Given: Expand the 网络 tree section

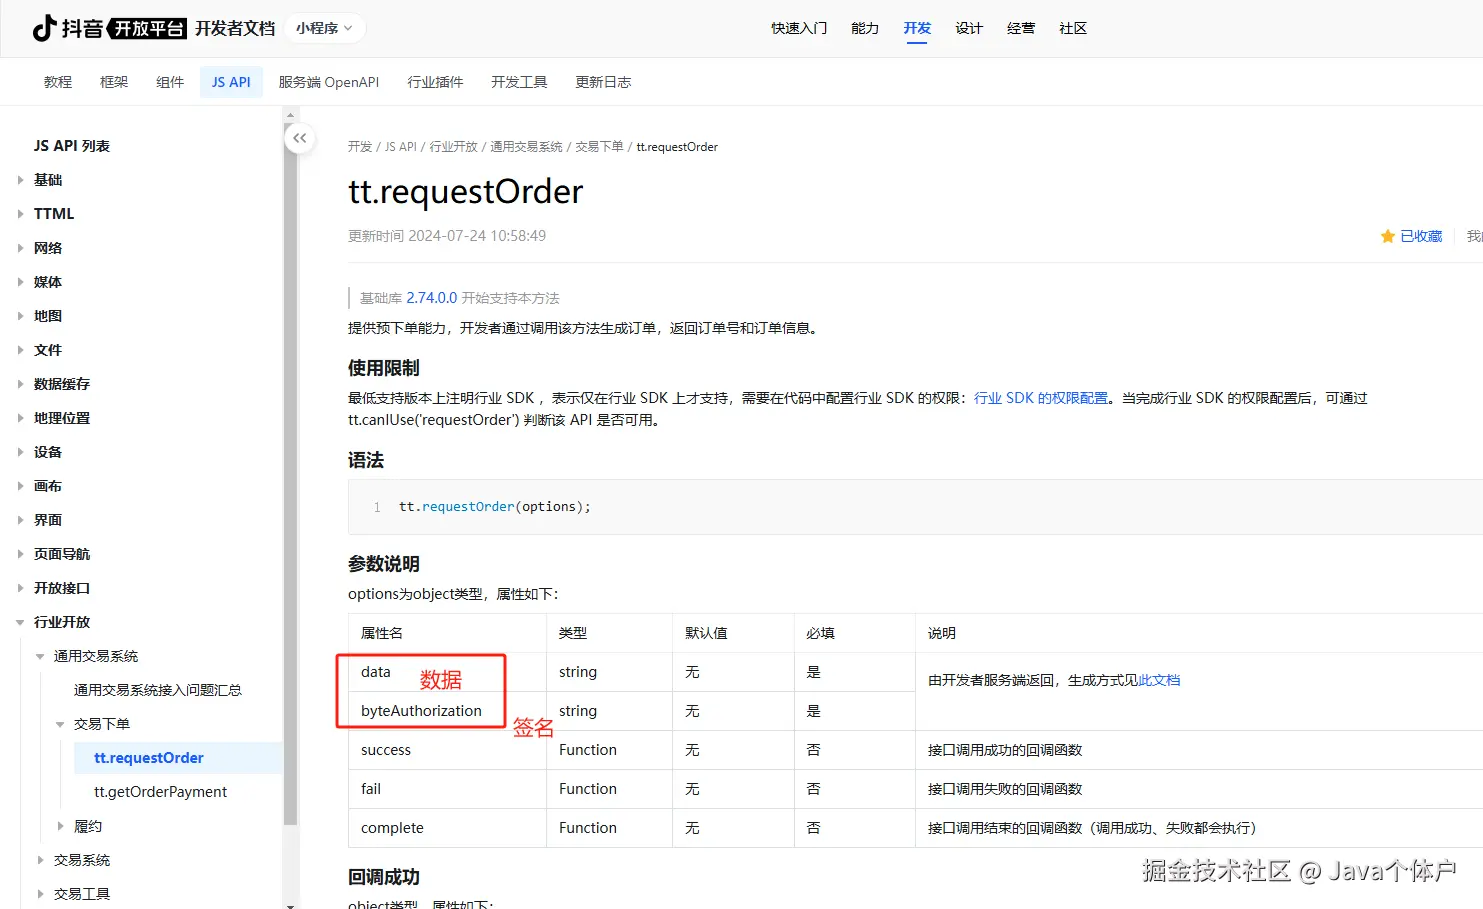Looking at the screenshot, I should click(20, 248).
